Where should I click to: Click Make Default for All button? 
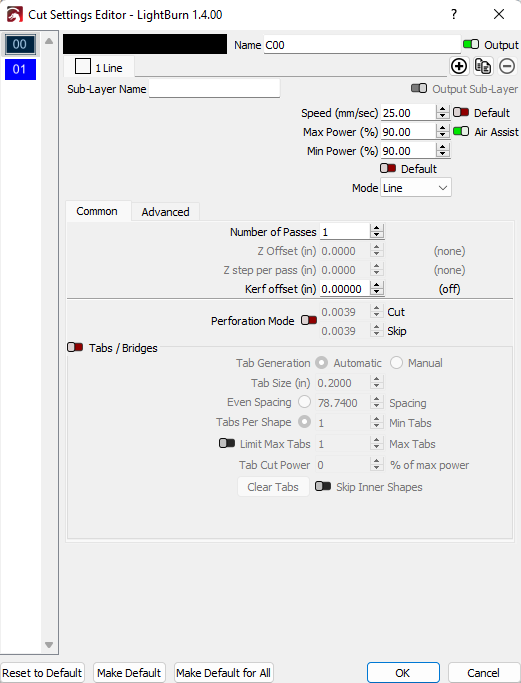[223, 673]
